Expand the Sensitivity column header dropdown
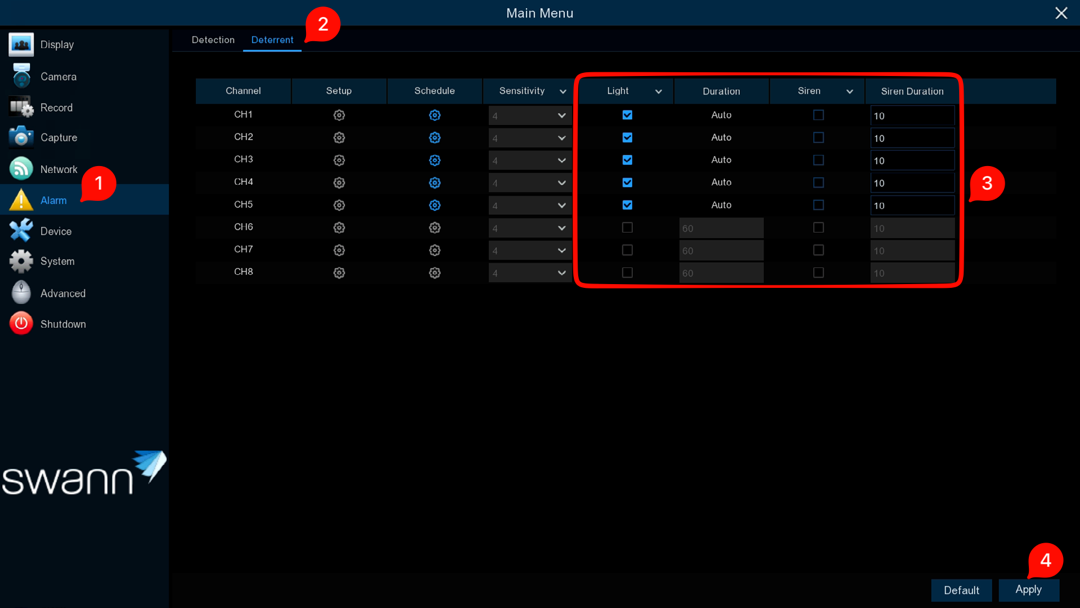This screenshot has height=608, width=1080. pyautogui.click(x=563, y=91)
